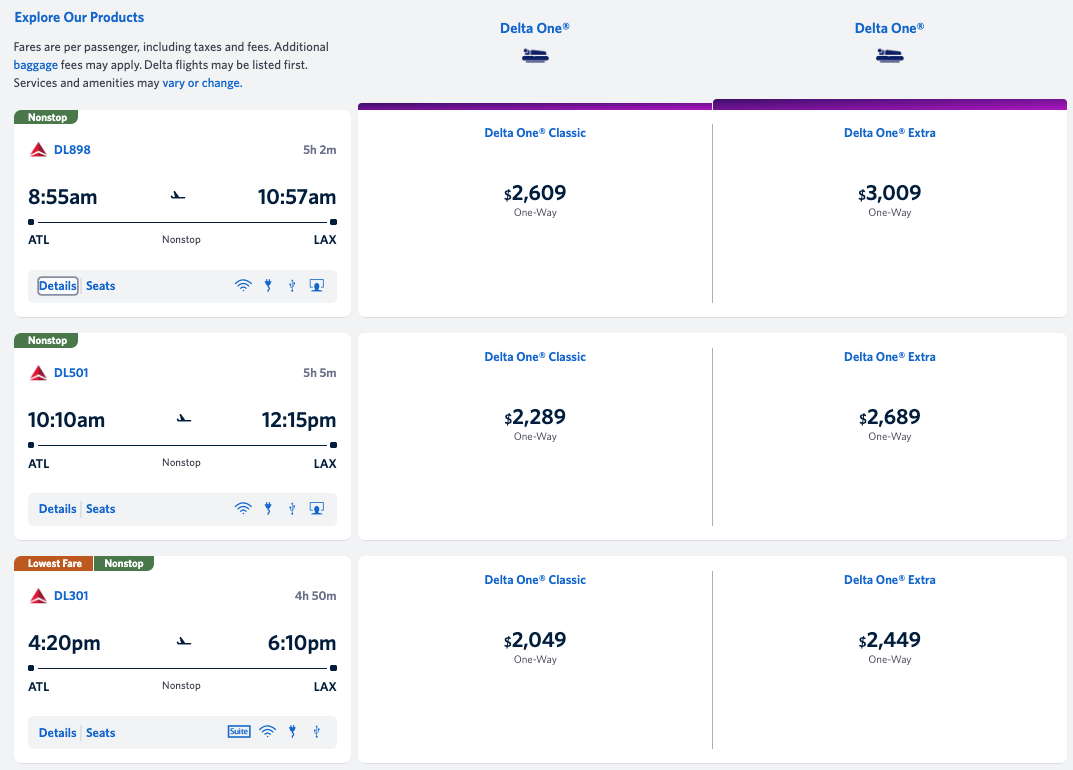Open Seats for the 8:55am flight

click(100, 286)
